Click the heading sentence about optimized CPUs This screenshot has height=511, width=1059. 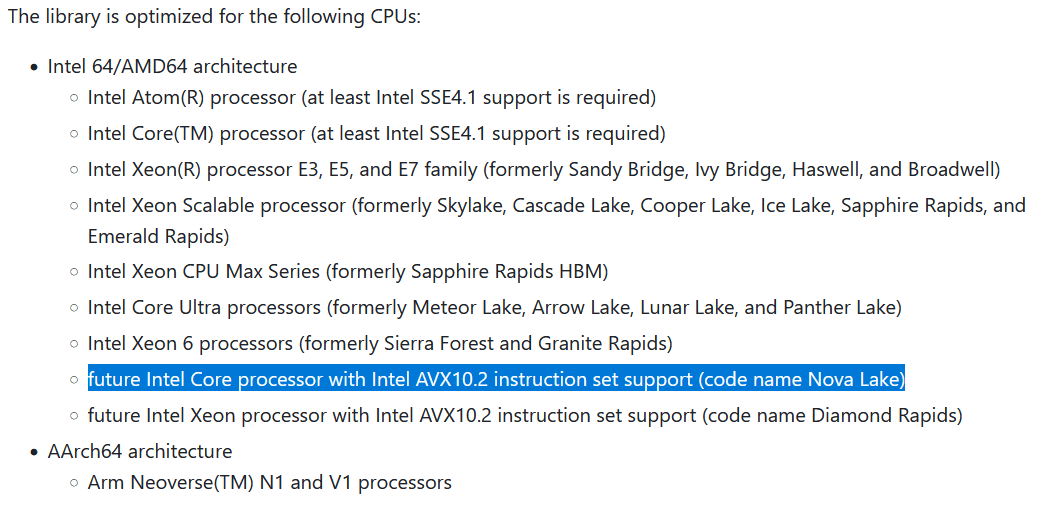tap(213, 19)
